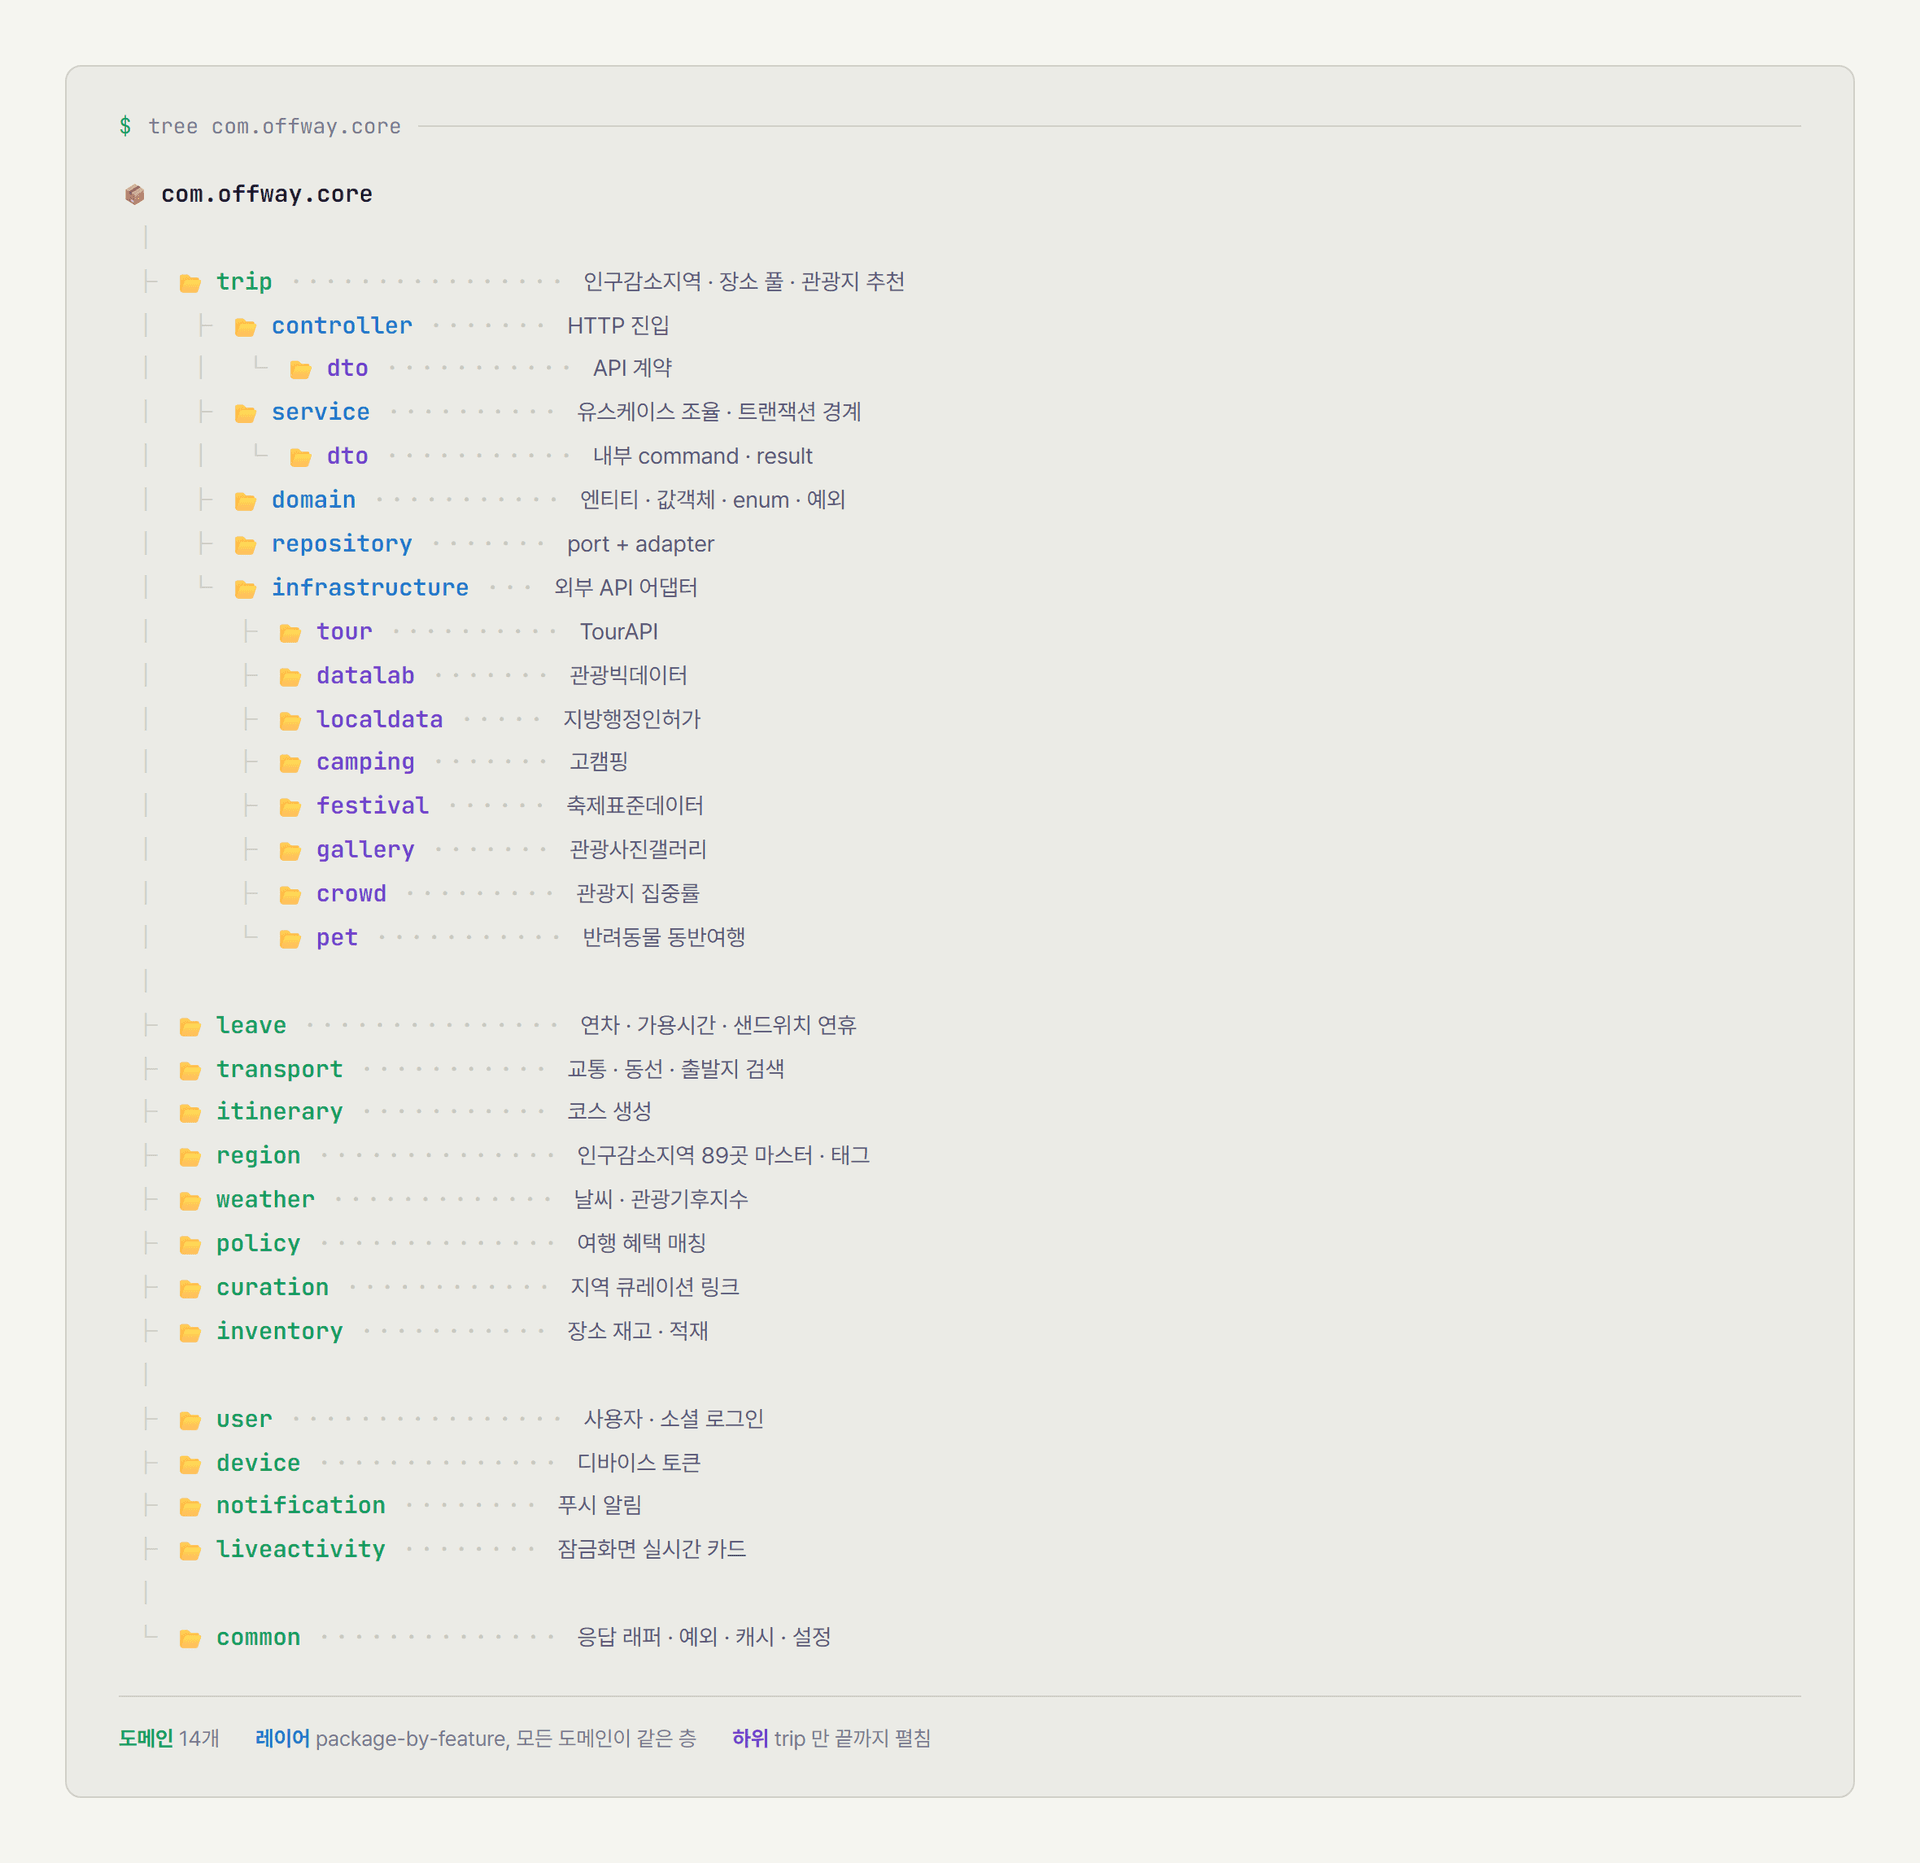Click the dto entry under controller
1920x1863 pixels.
347,368
